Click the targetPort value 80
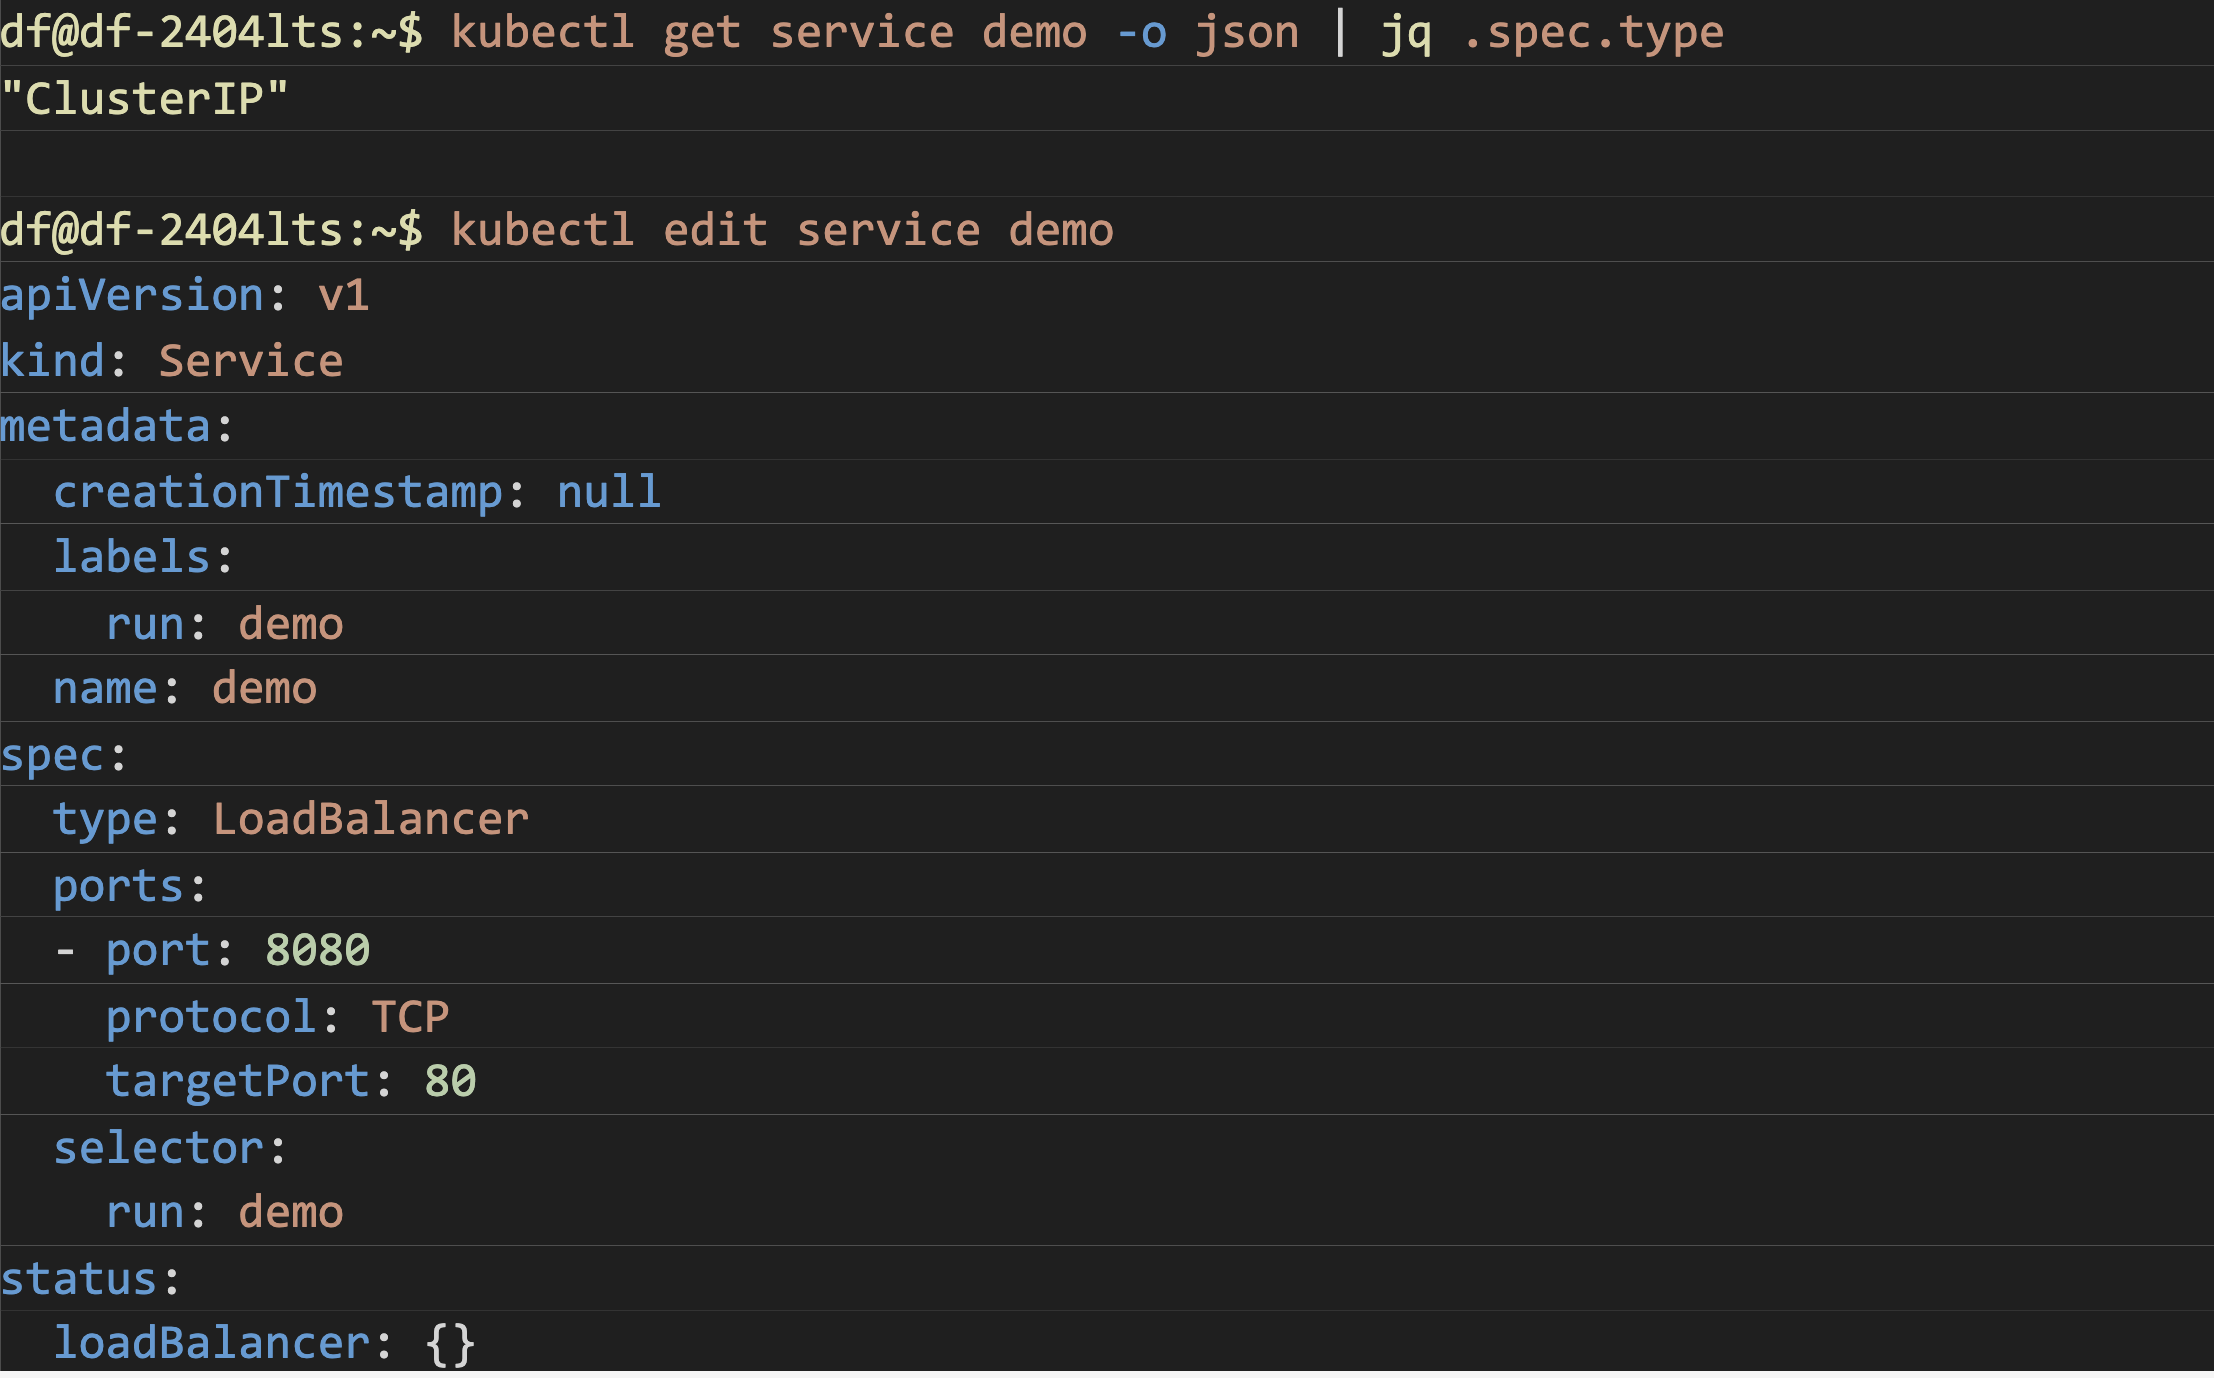 pyautogui.click(x=450, y=1081)
